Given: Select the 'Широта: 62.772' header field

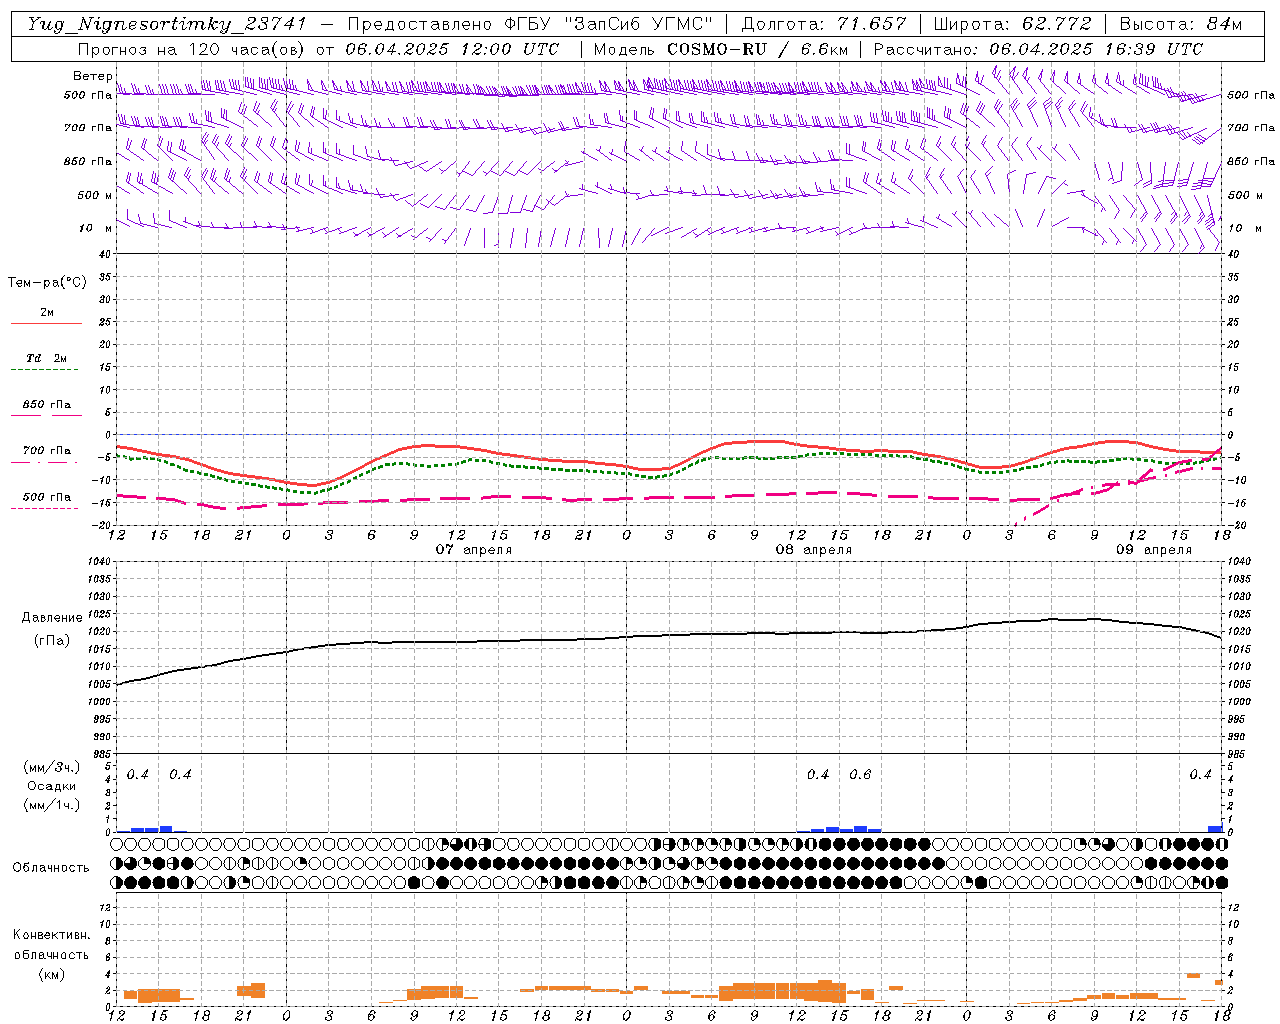Looking at the screenshot, I should [x=1012, y=24].
